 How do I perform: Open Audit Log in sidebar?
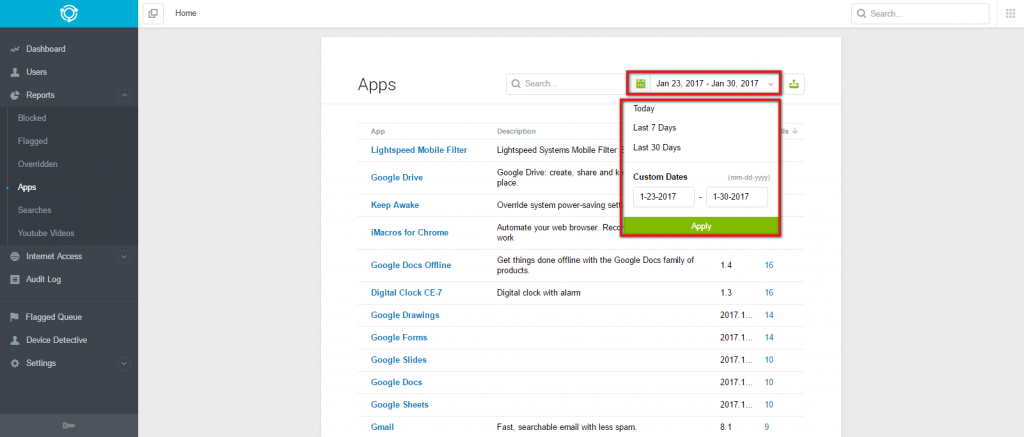click(x=44, y=280)
